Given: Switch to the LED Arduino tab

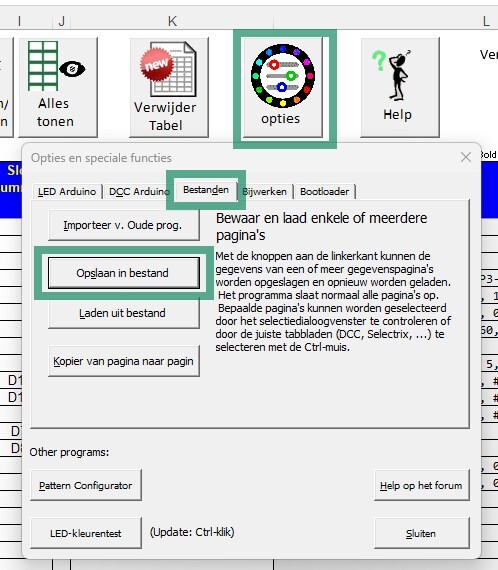Looking at the screenshot, I should tap(67, 192).
